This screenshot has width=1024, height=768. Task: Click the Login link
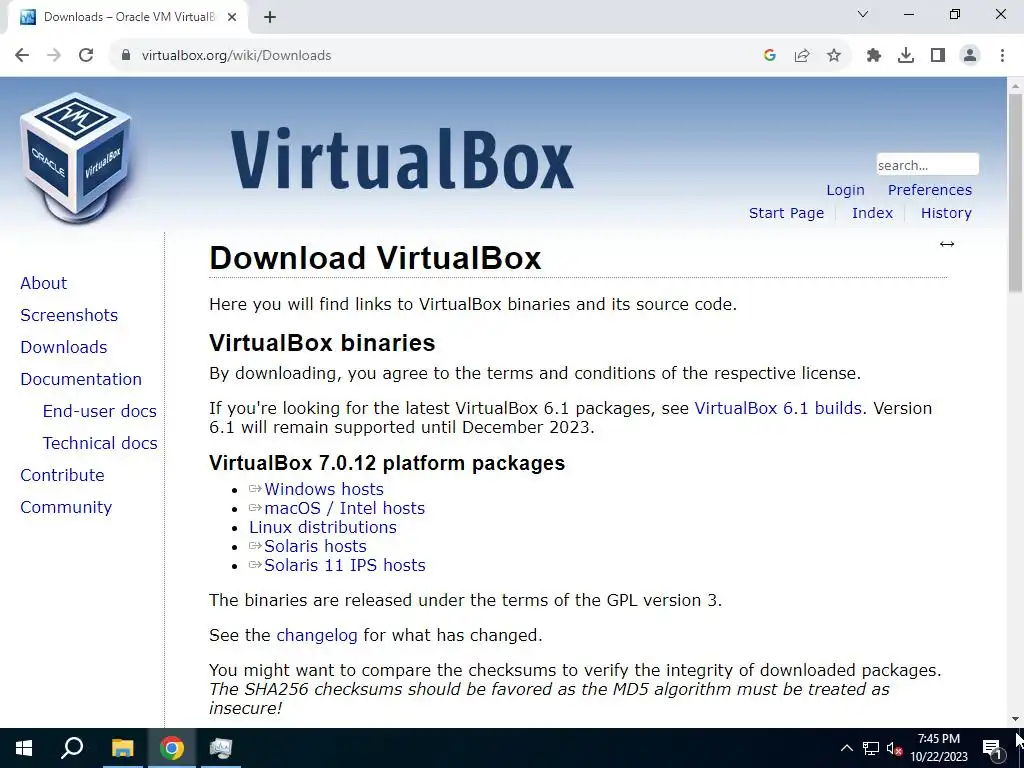tap(845, 190)
